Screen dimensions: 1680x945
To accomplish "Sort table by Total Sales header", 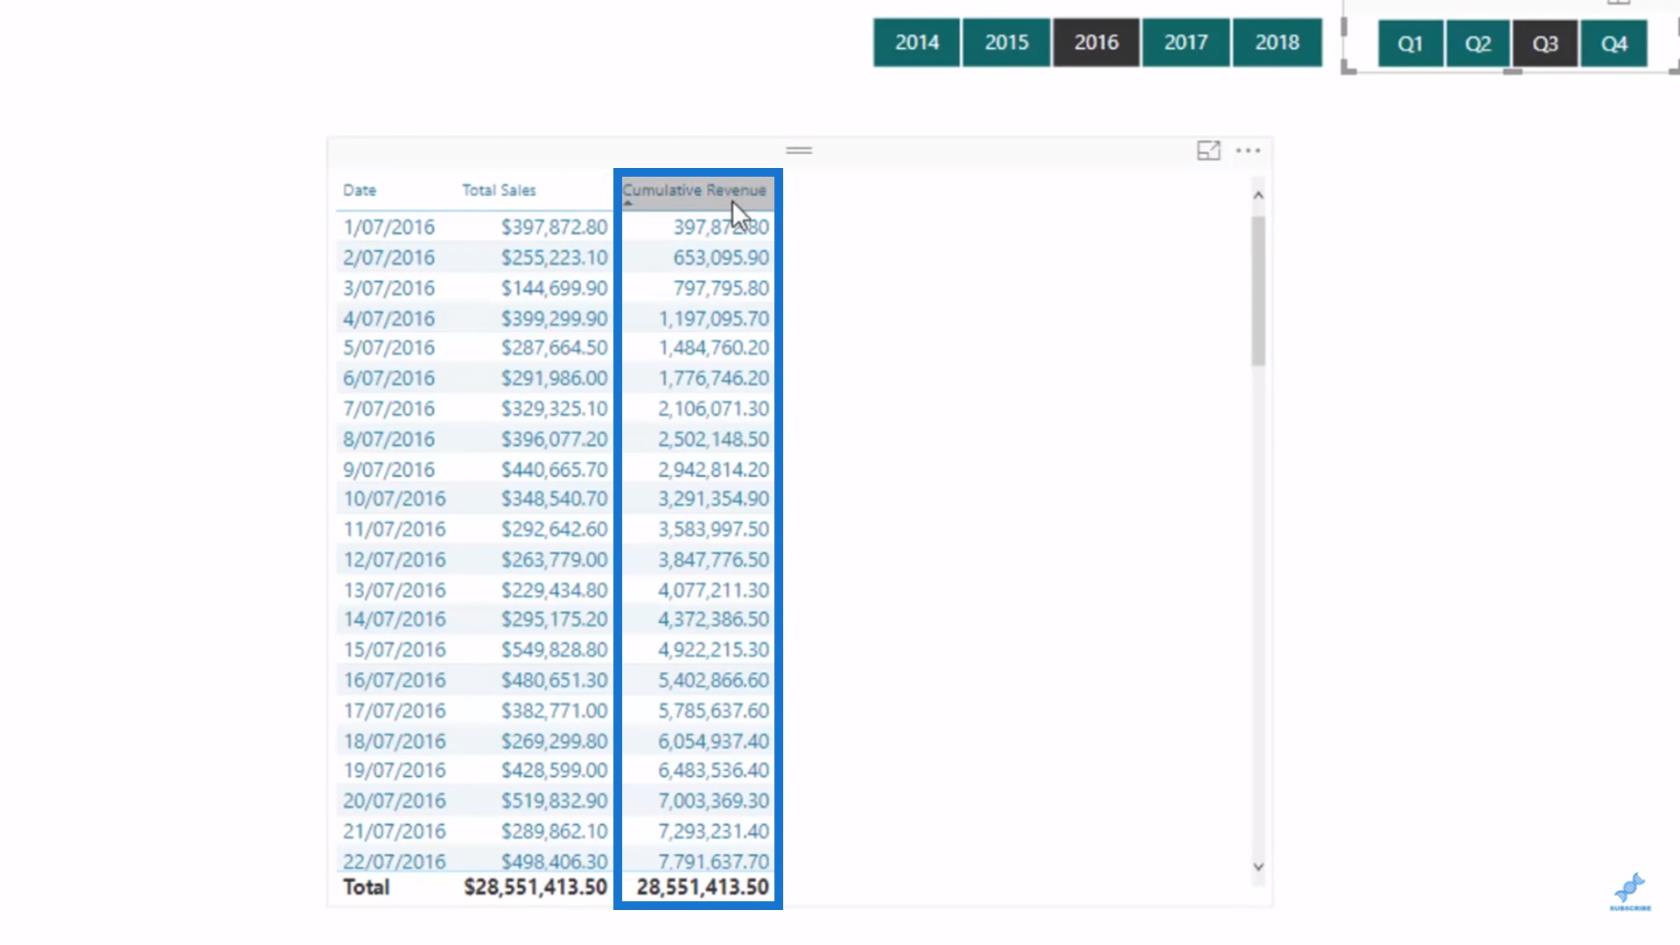I will pyautogui.click(x=499, y=190).
